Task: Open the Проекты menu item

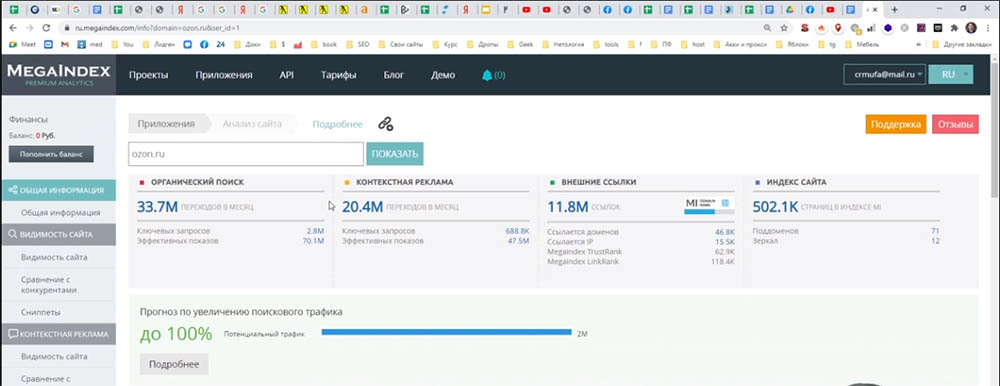Action: click(149, 75)
